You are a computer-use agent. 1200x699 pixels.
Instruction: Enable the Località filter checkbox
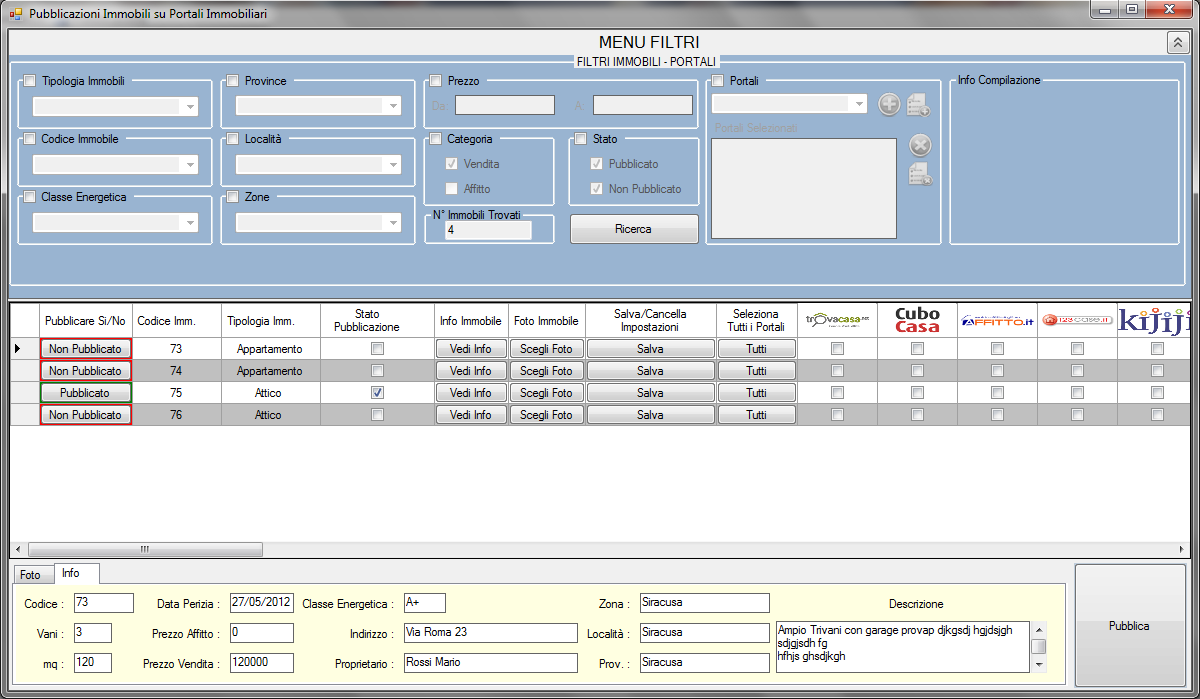coord(233,139)
